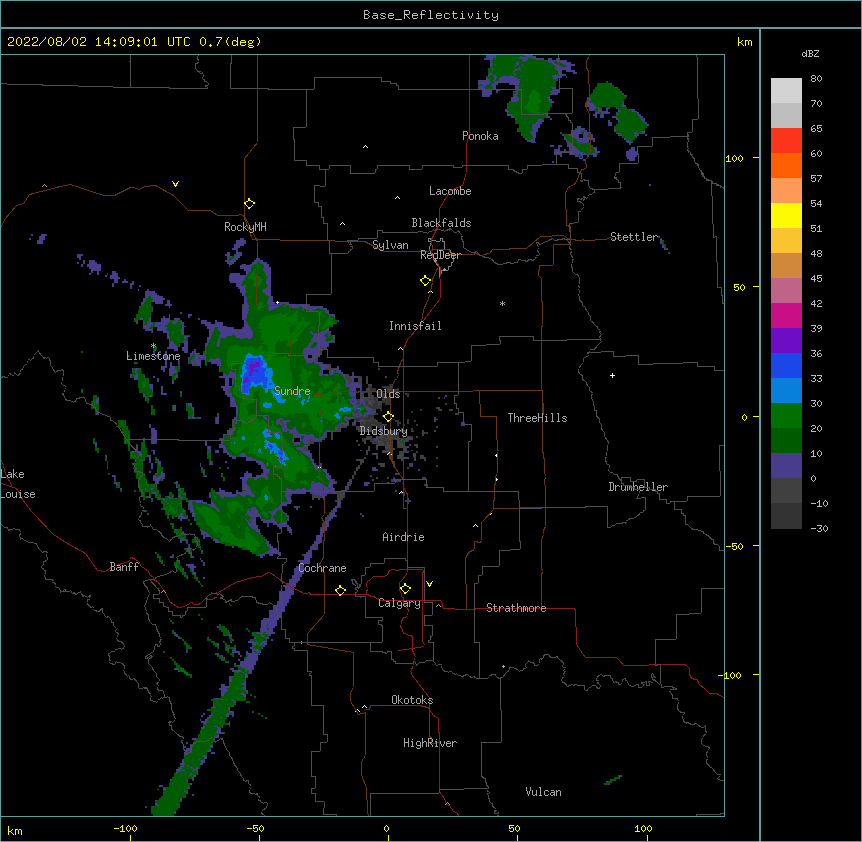The image size is (862, 842).
Task: Click the Airdrie city label
Action: [x=403, y=537]
